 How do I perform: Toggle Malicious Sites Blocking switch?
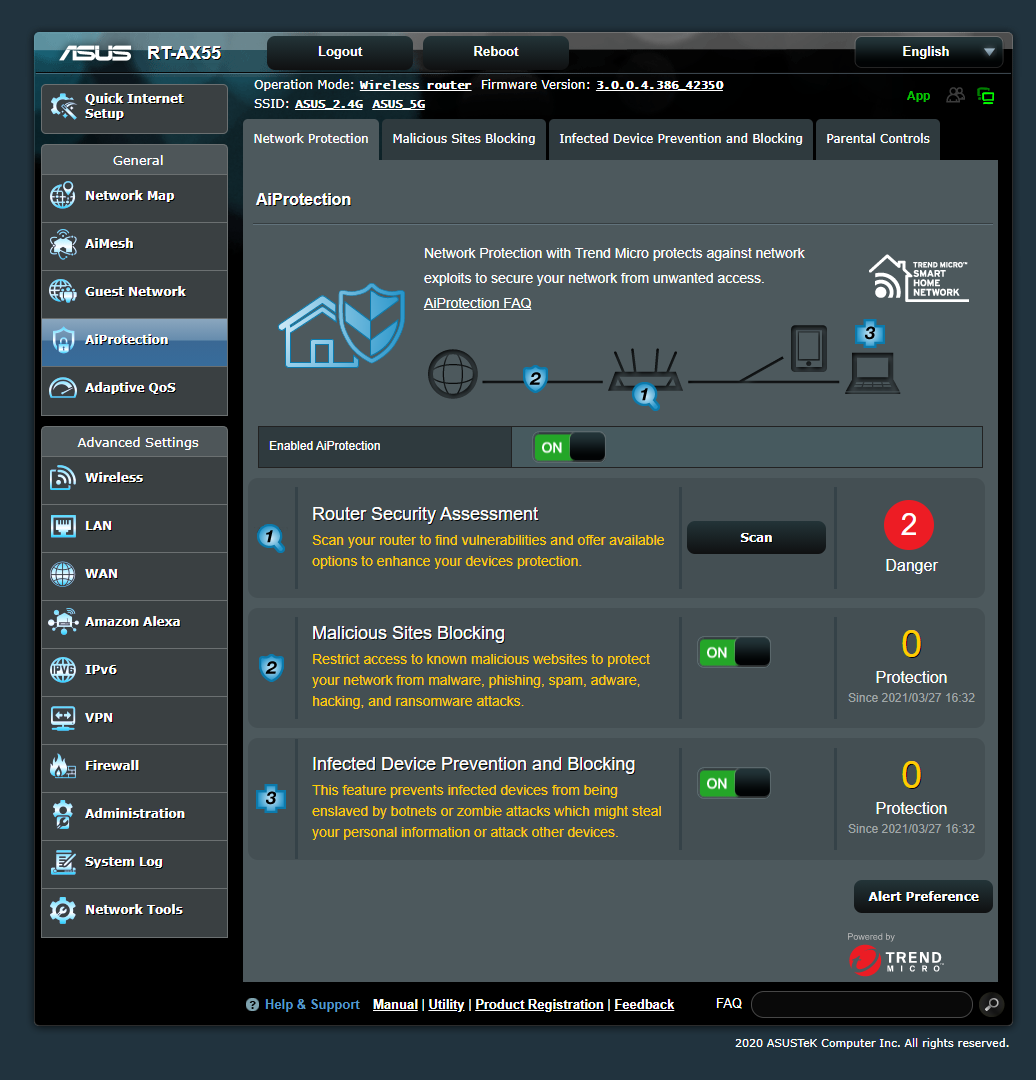(x=734, y=652)
